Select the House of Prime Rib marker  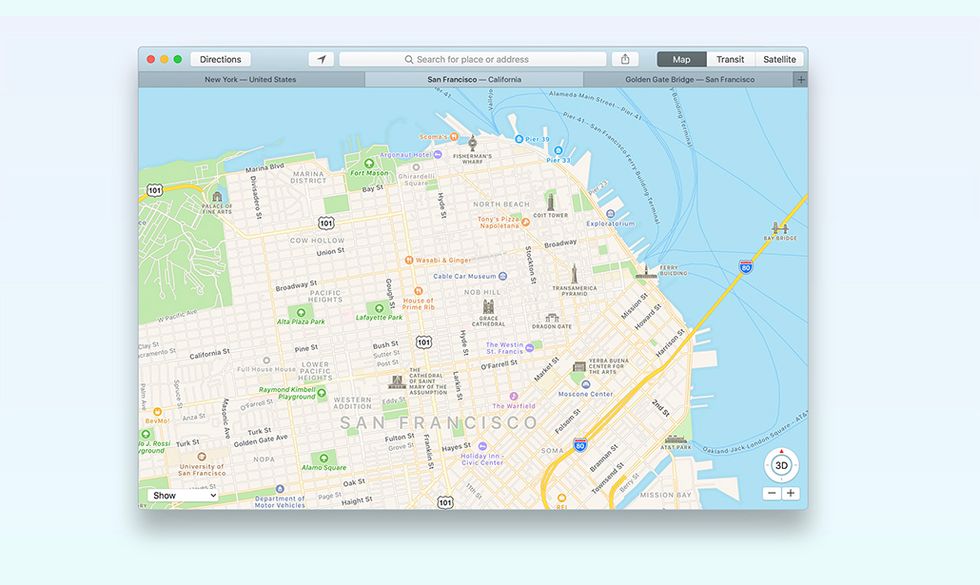[x=418, y=291]
